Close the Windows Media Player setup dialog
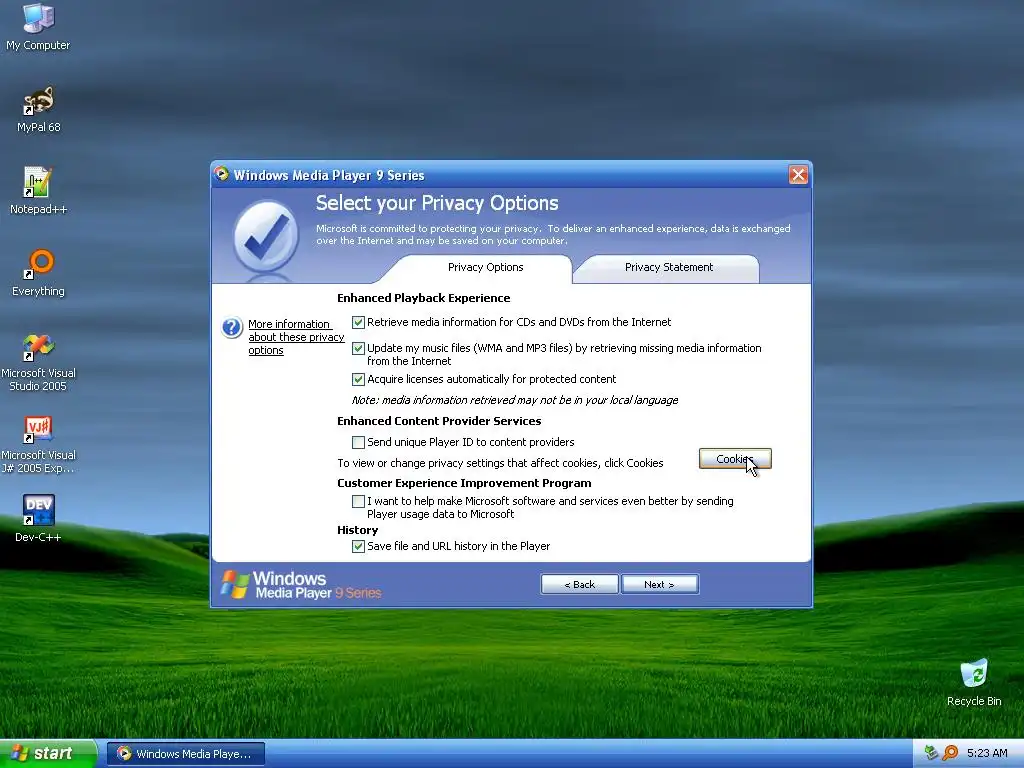Image resolution: width=1024 pixels, height=768 pixels. 798,174
